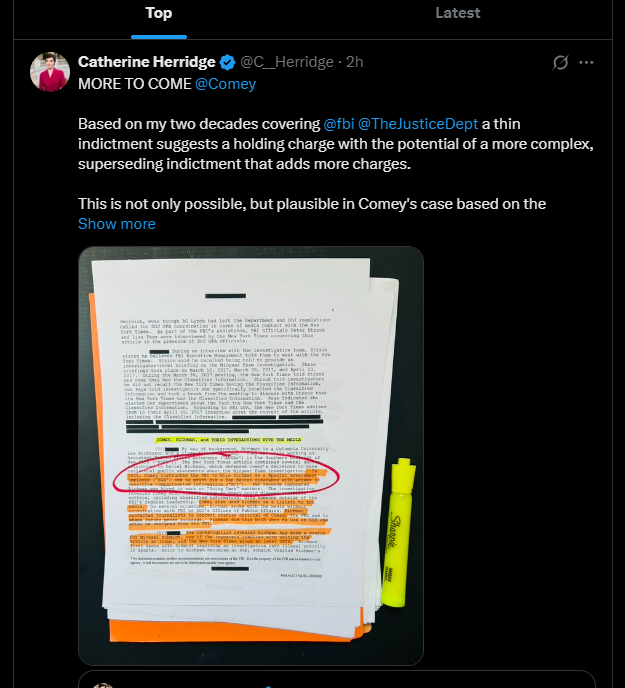Open the post's 2h timestamp
625x688 pixels.
pos(355,62)
